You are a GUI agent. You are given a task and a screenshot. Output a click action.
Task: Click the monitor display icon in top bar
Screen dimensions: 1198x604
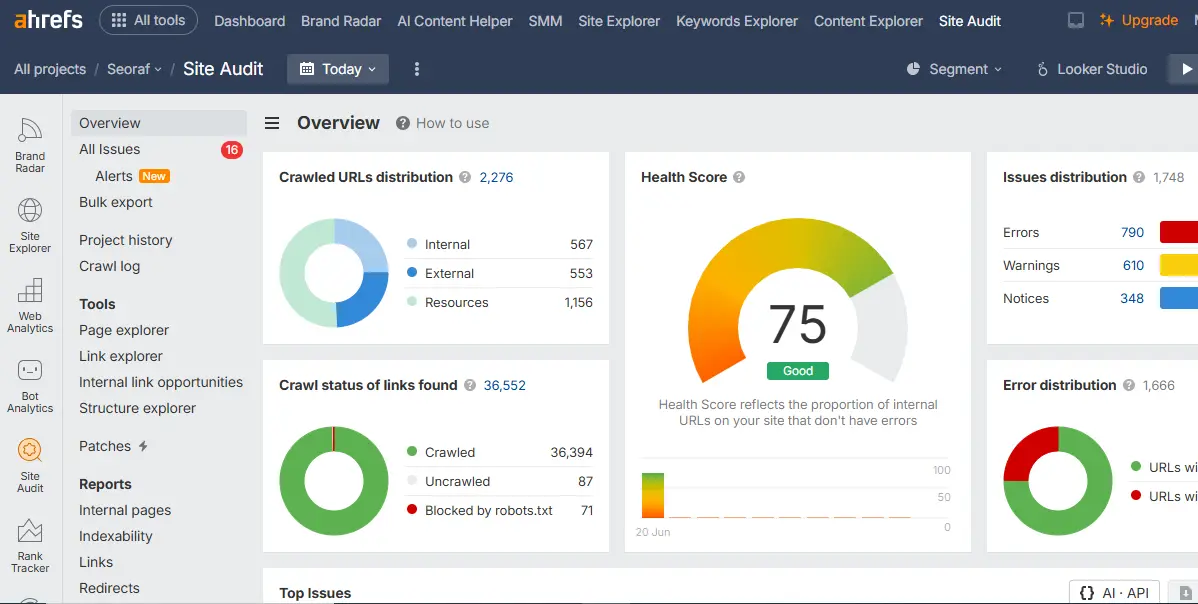tap(1076, 21)
